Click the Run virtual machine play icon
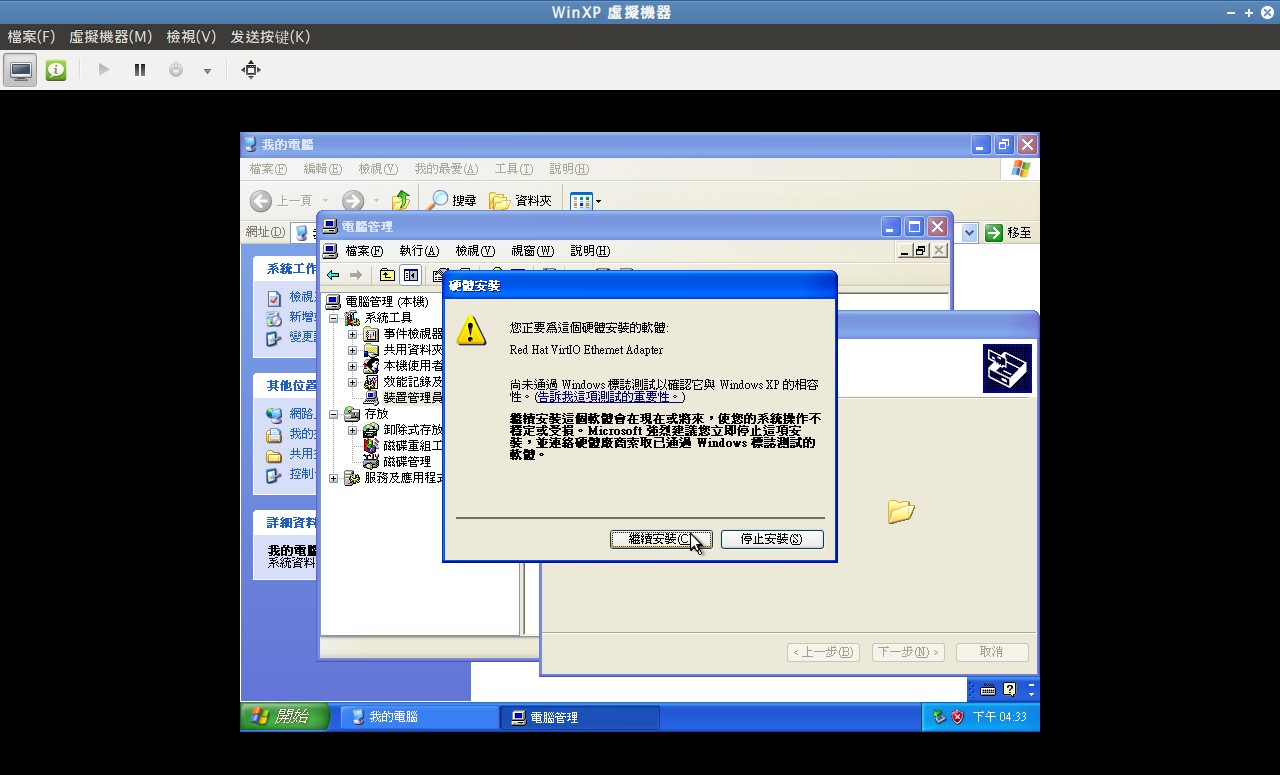 104,70
